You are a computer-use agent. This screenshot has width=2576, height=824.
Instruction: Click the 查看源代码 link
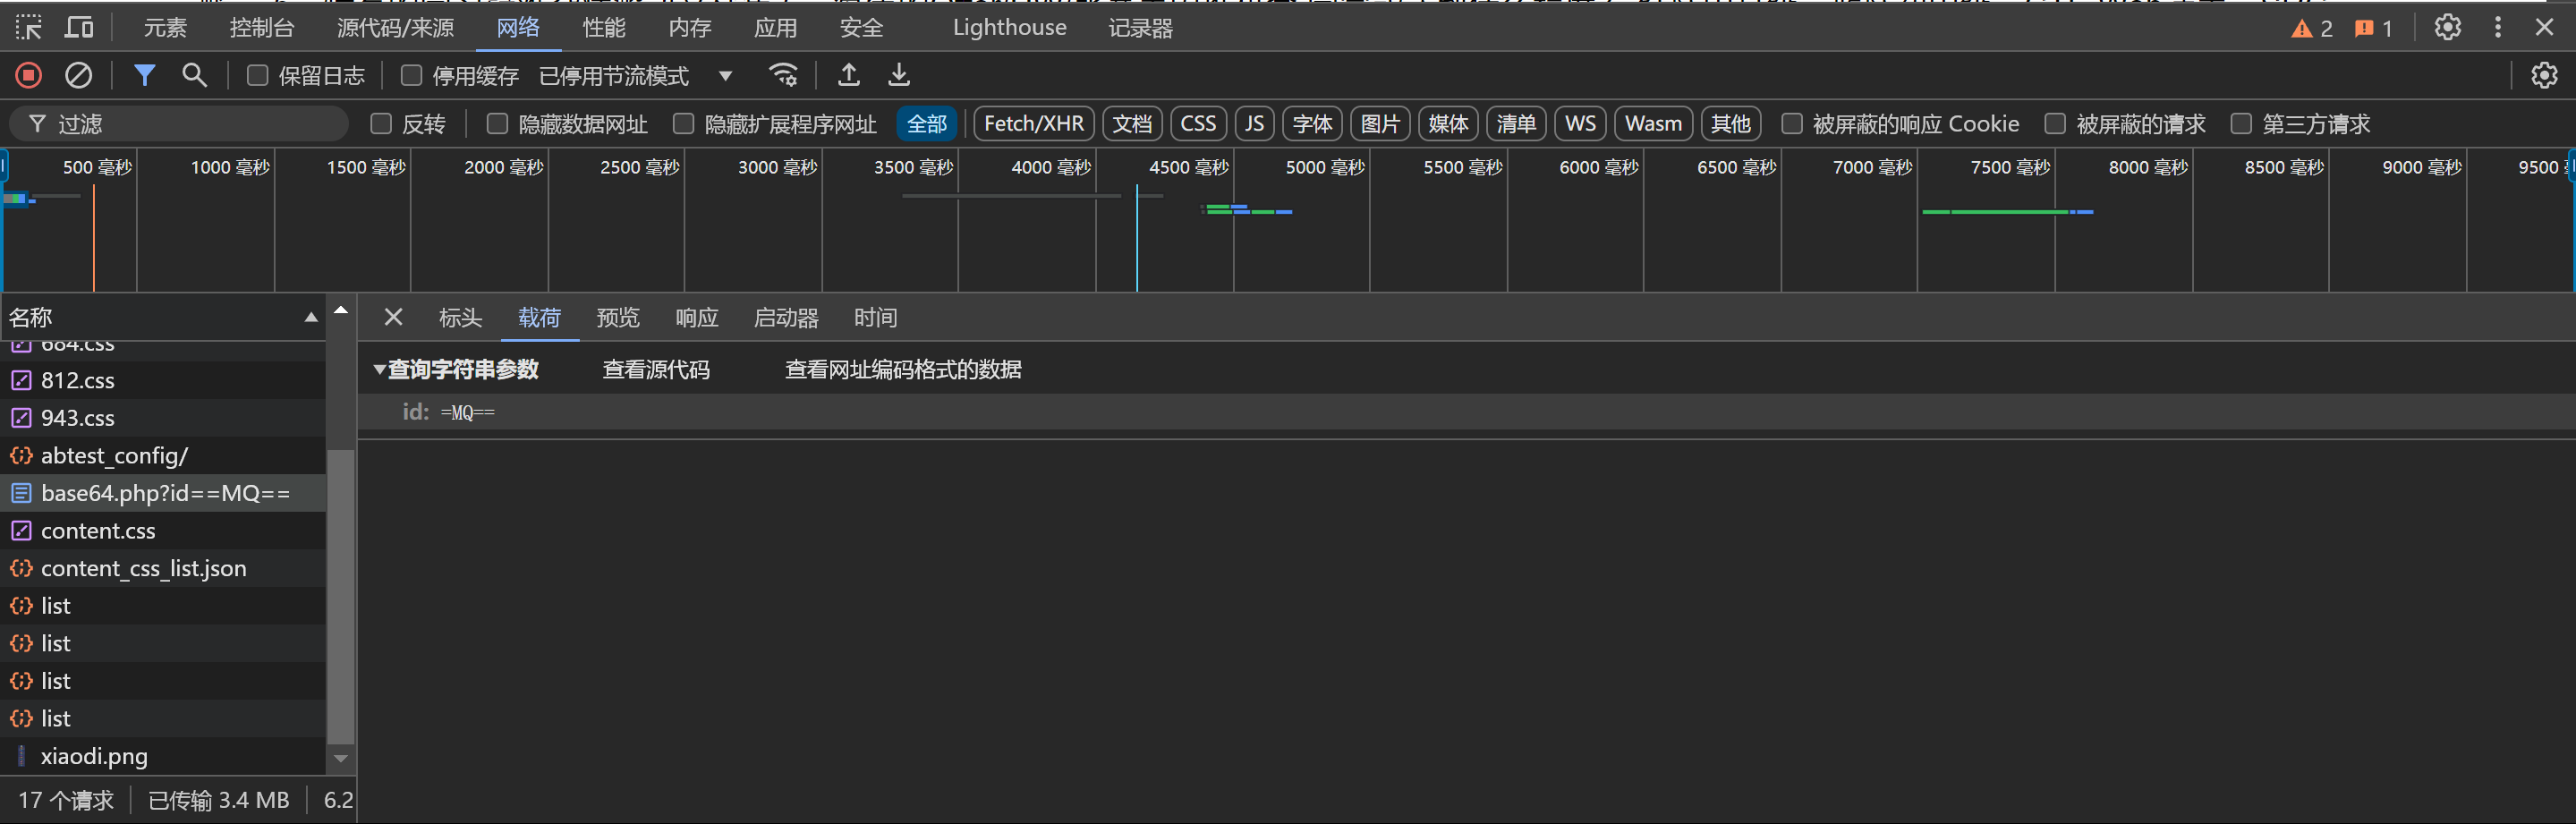656,370
